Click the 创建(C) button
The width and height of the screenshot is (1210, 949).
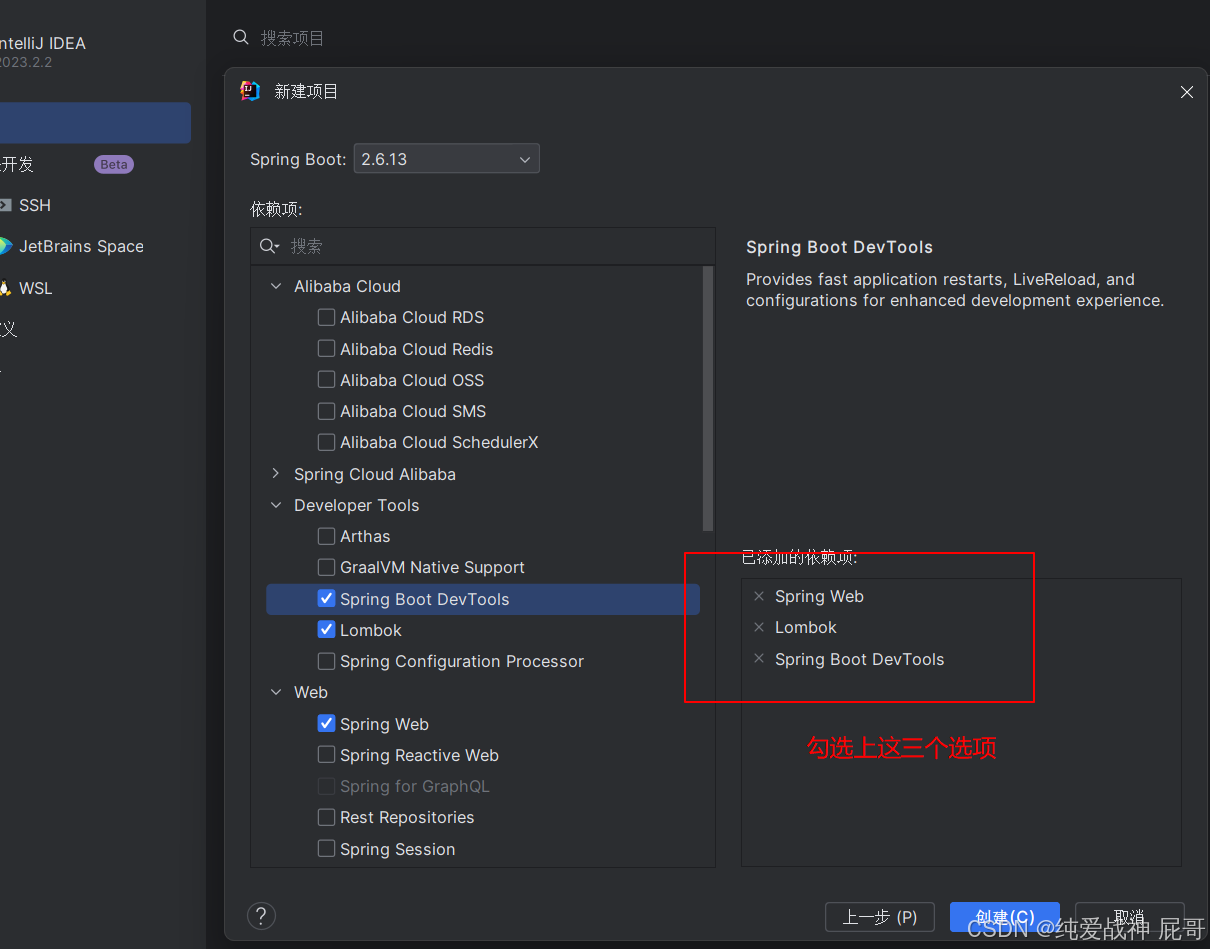[1004, 917]
